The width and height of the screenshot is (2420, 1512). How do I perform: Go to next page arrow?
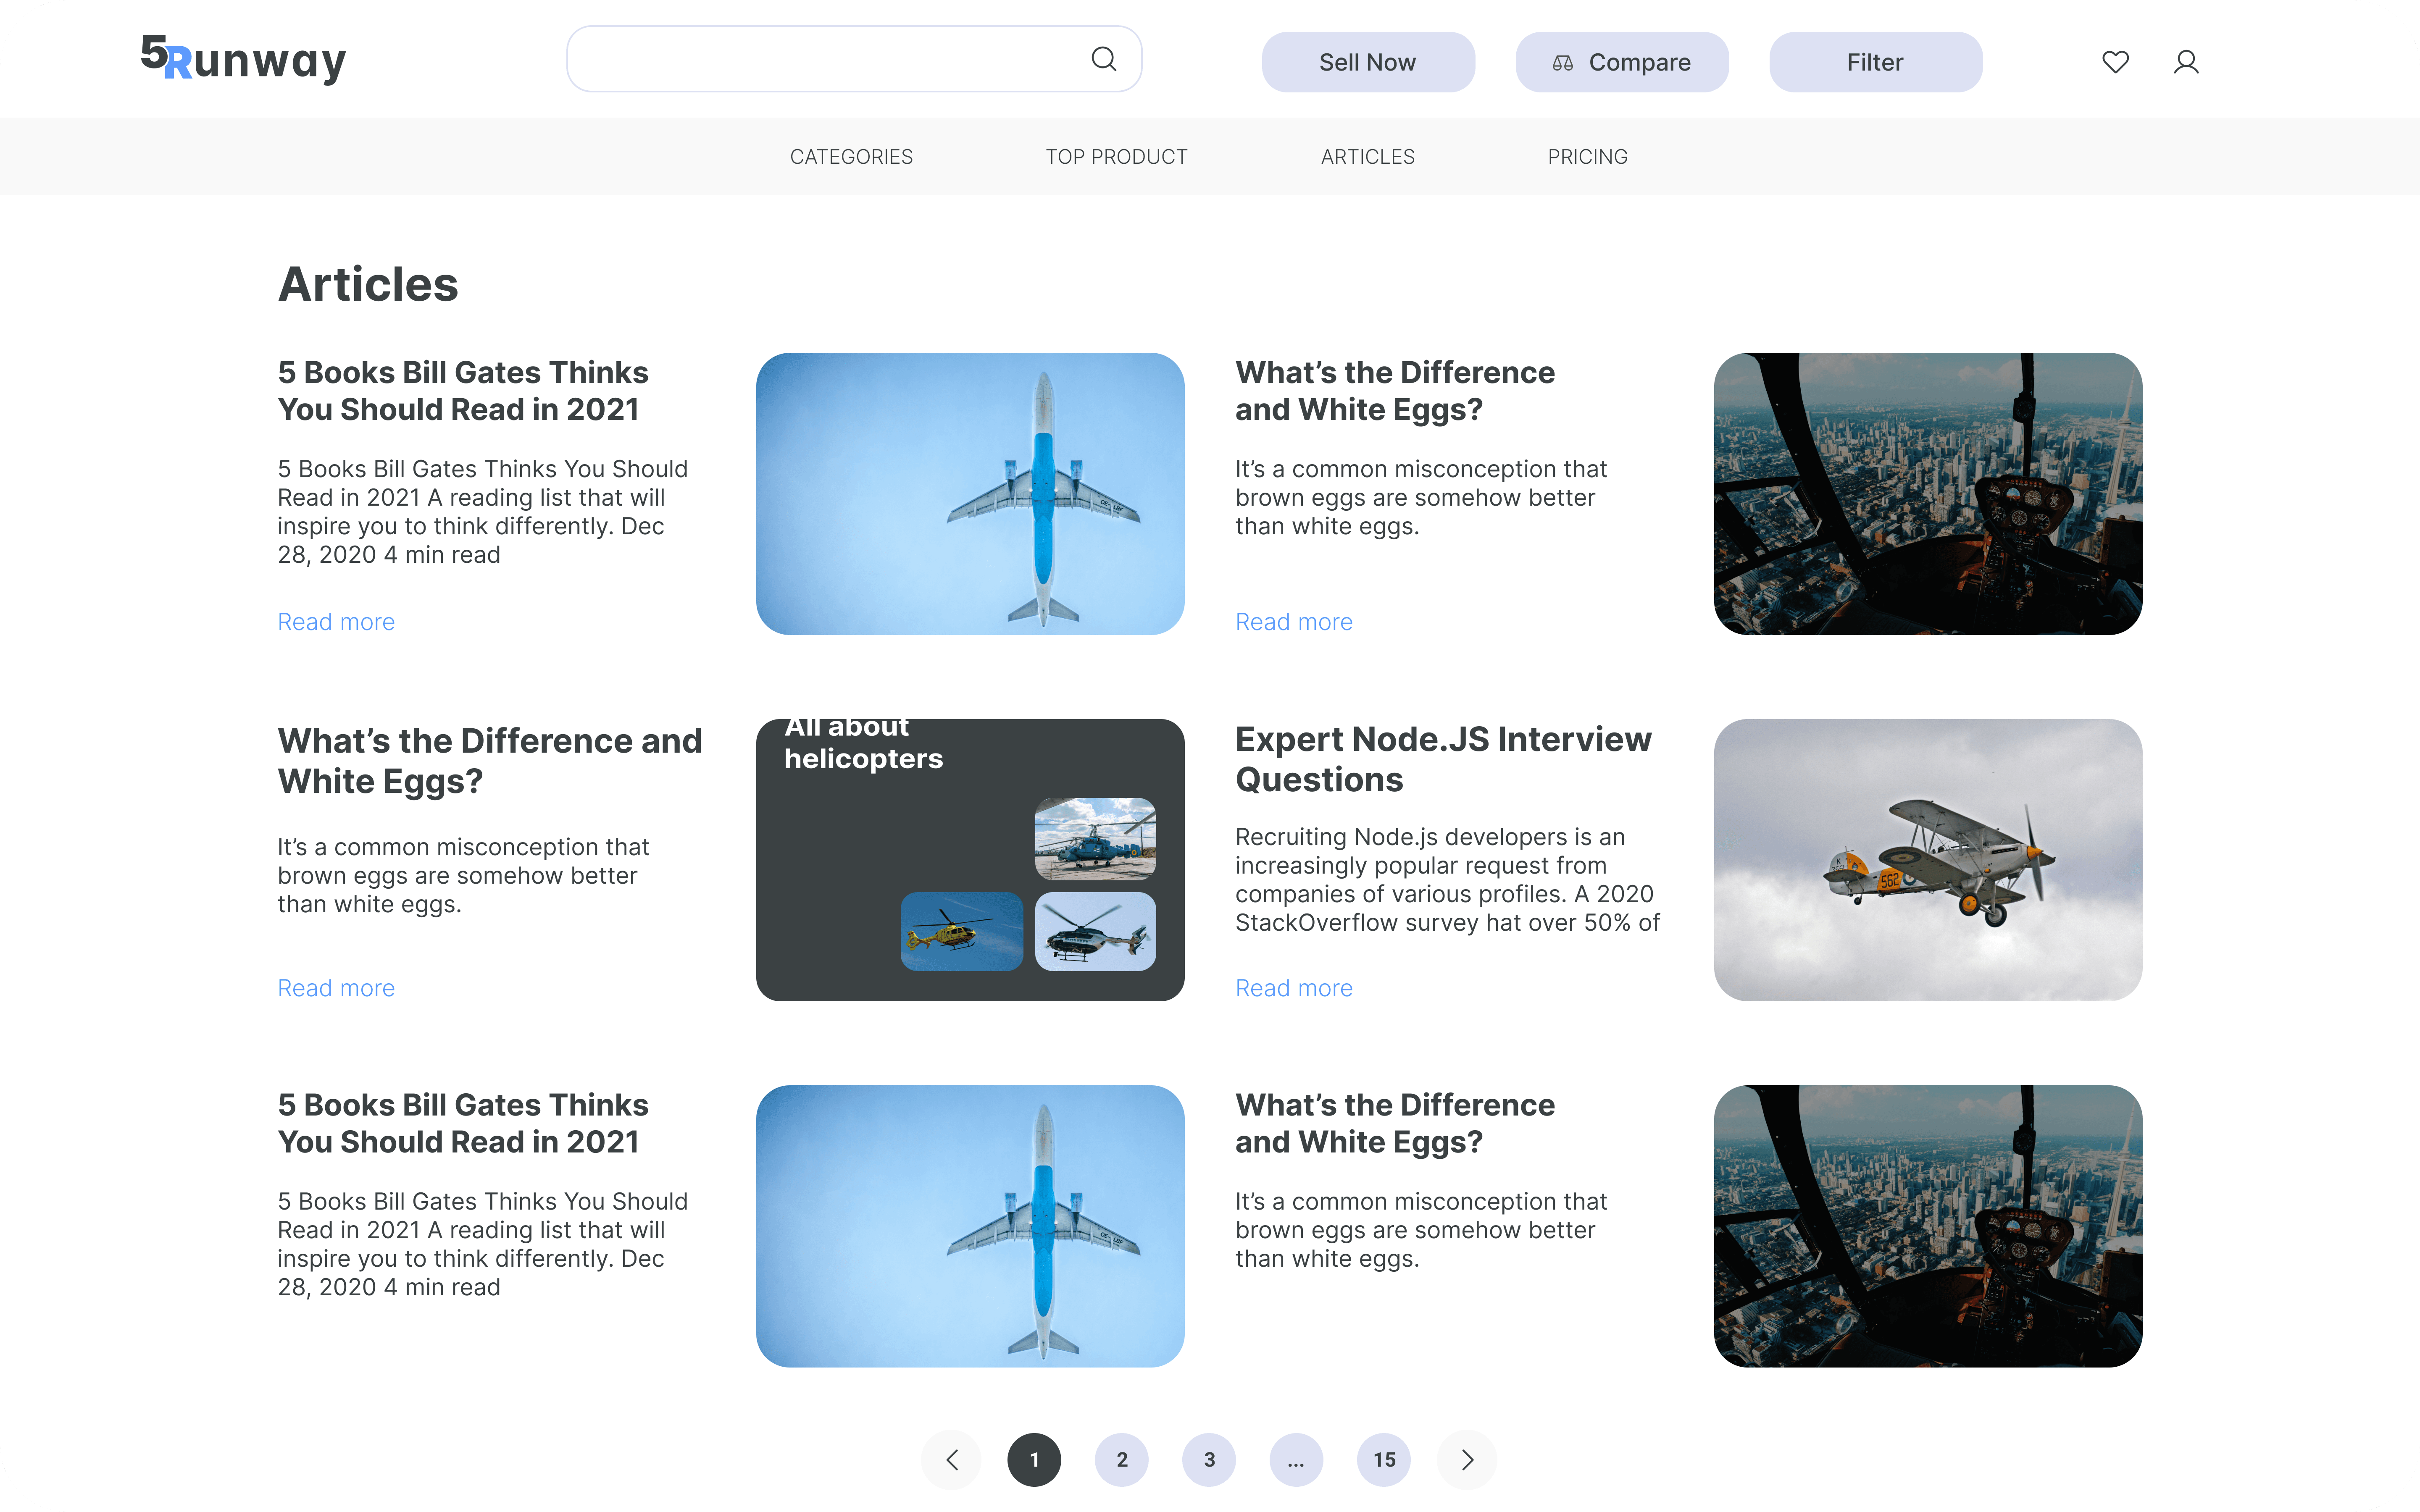click(1467, 1460)
